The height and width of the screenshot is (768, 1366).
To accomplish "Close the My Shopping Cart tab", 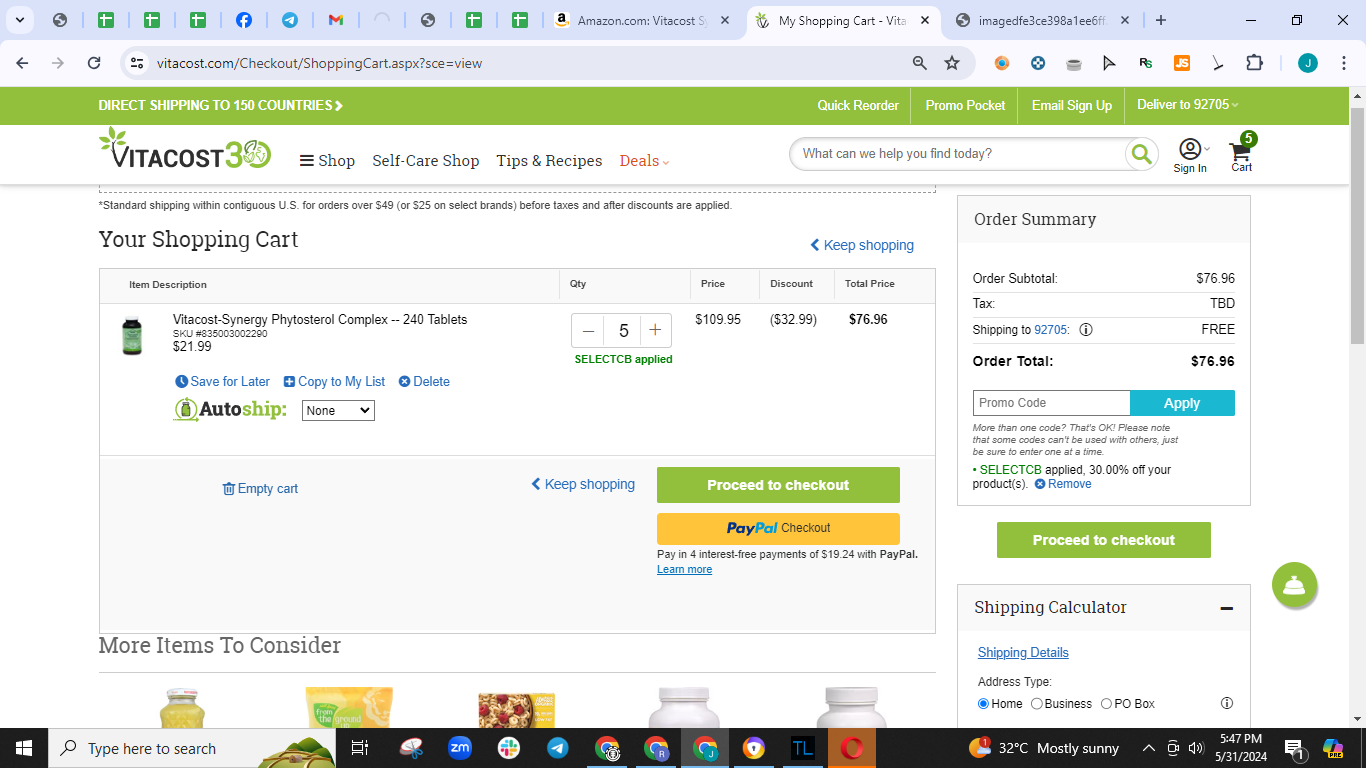I will 926,20.
